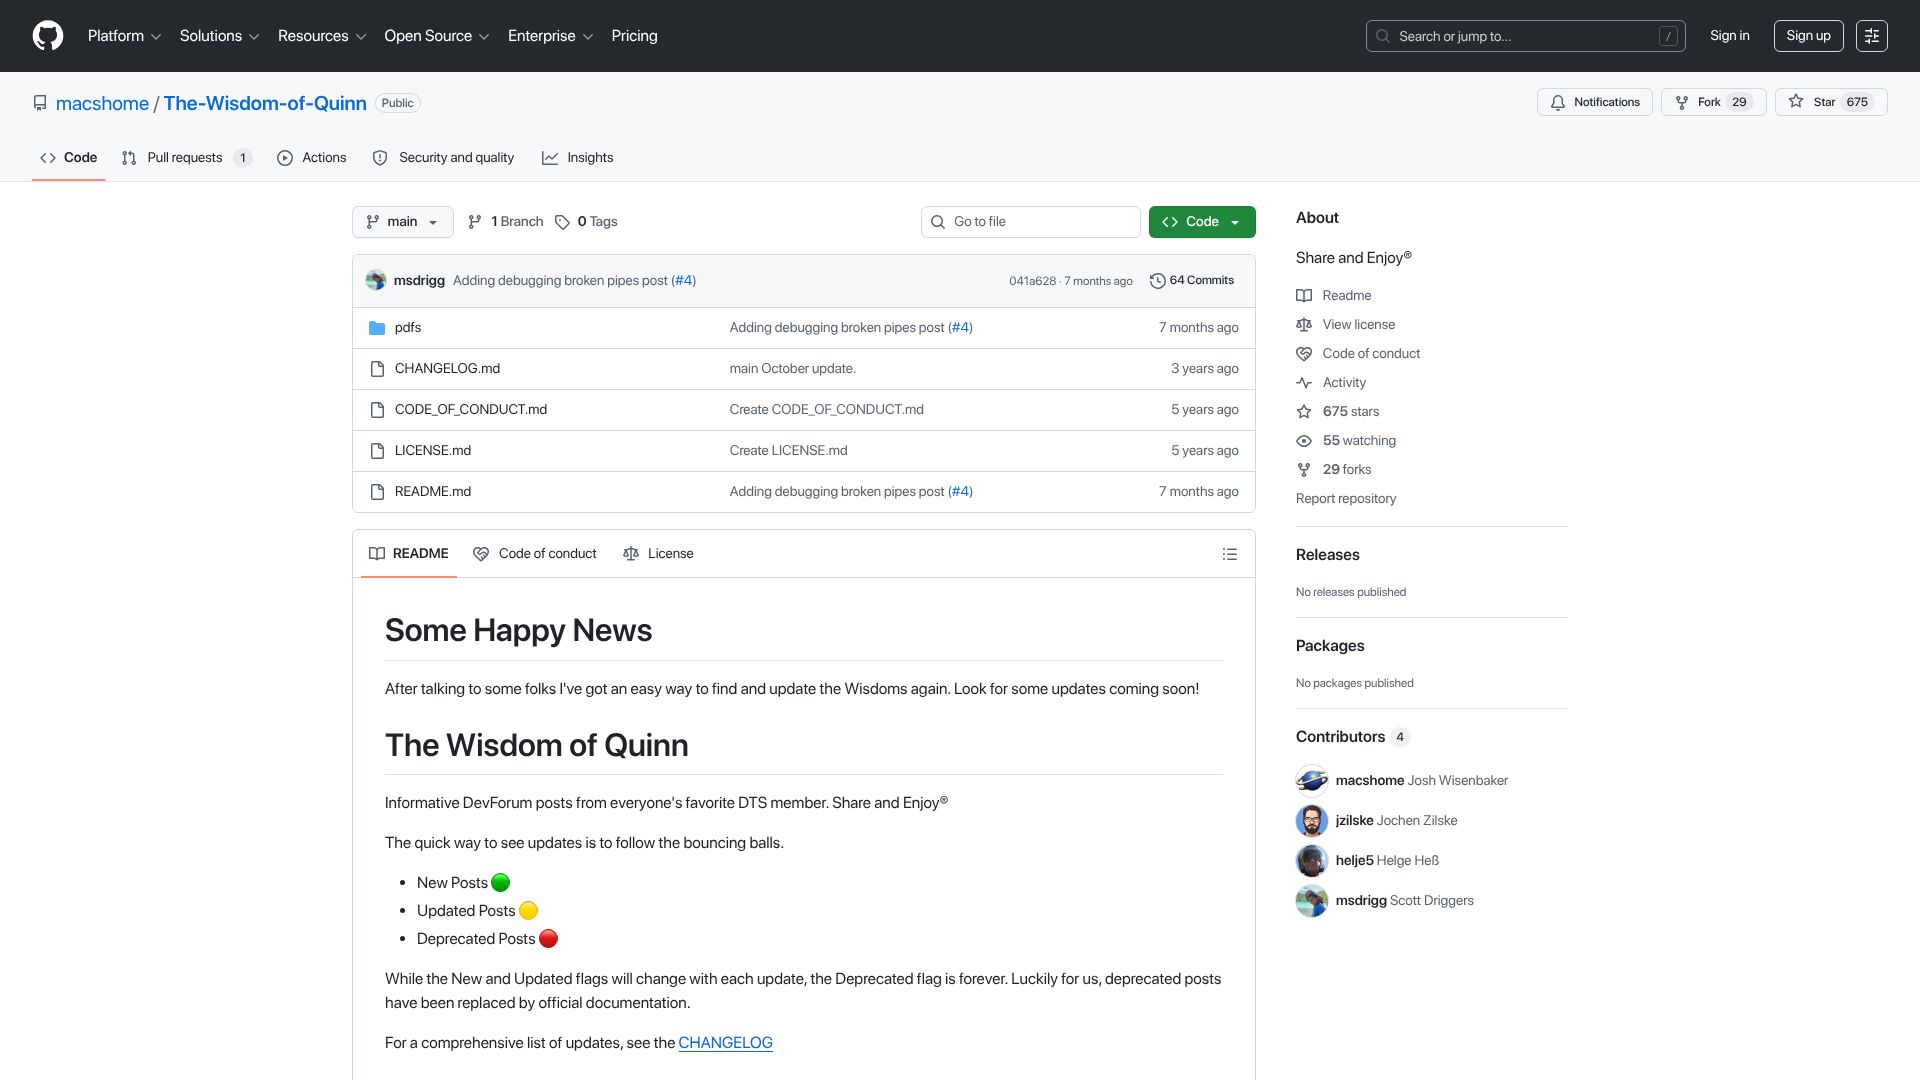Click the View license scale icon
The width and height of the screenshot is (1920, 1080).
point(1304,325)
